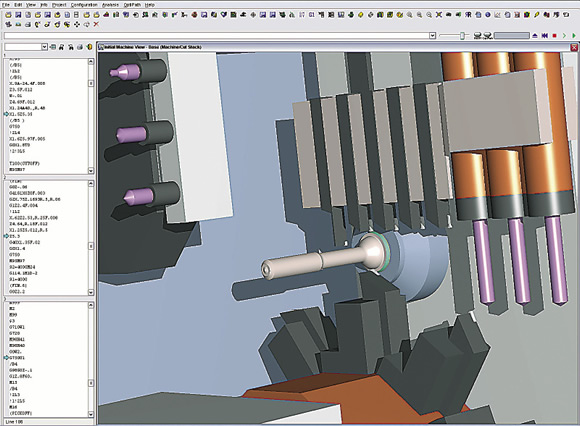The image size is (580, 426).
Task: Click the first magnifying glass zoom icon
Action: tap(409, 15)
